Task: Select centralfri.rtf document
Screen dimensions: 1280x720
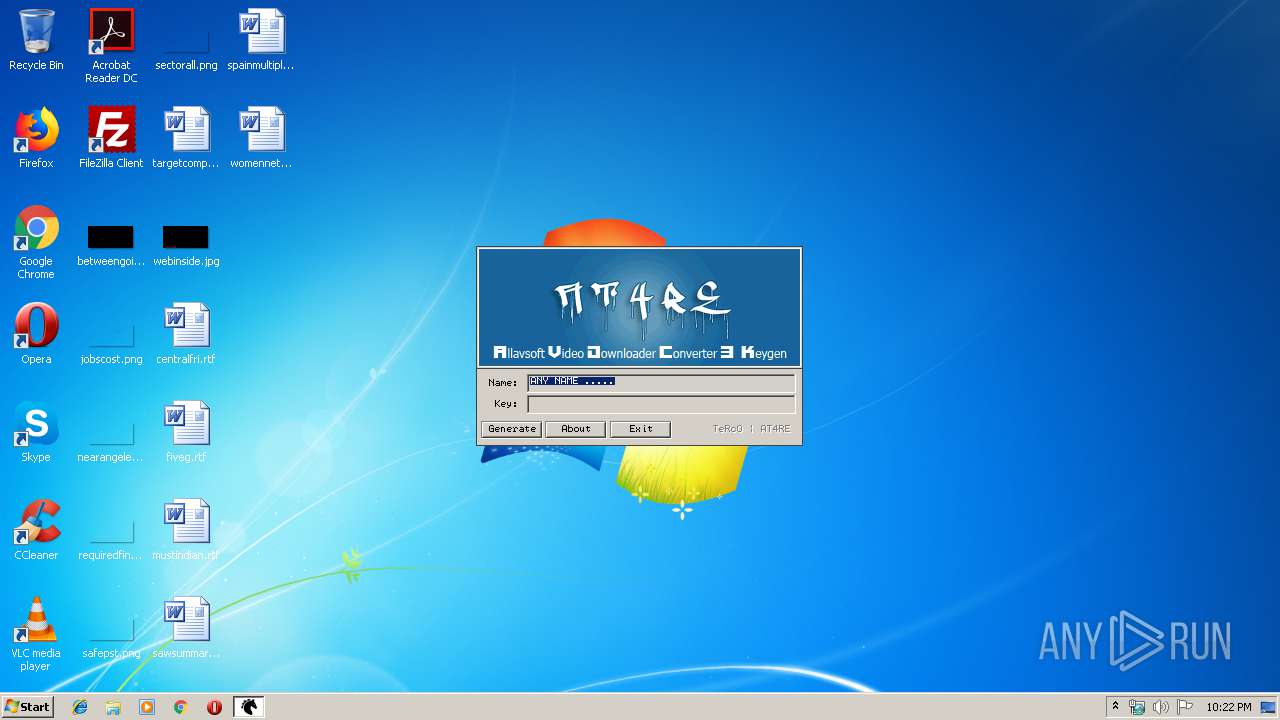Action: pos(186,334)
